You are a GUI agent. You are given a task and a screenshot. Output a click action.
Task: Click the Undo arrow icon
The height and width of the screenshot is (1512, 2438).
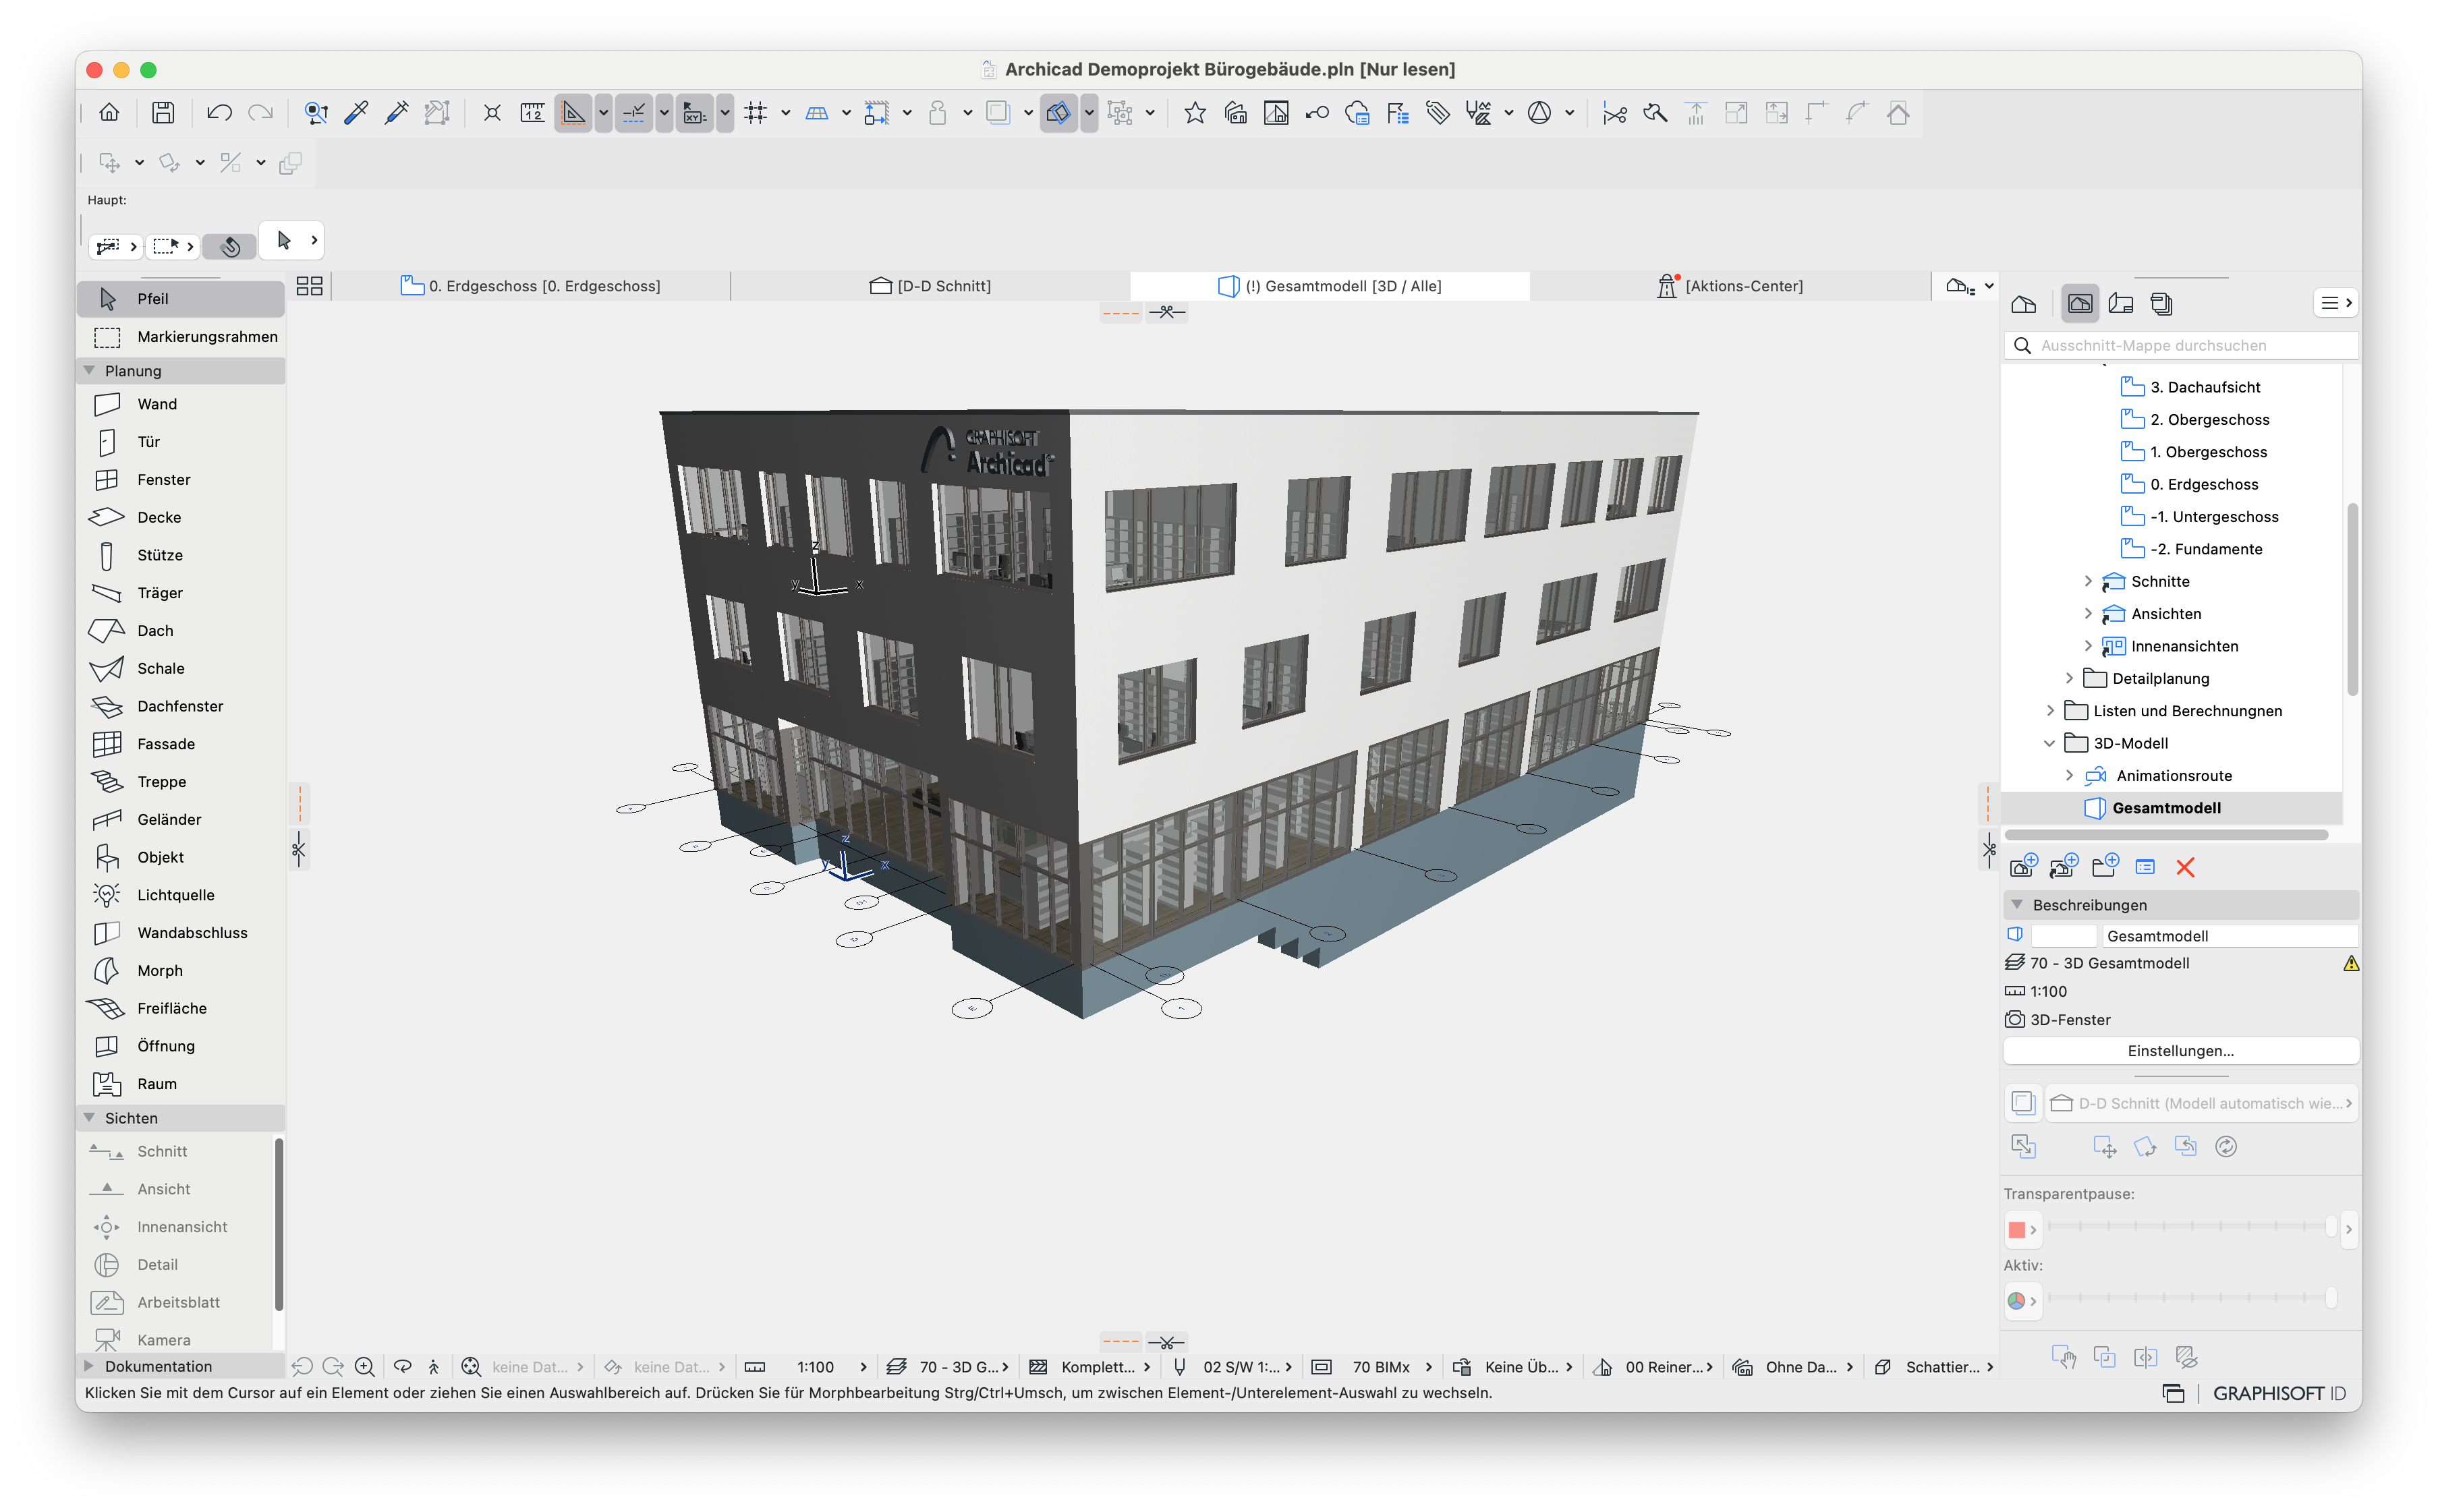219,113
